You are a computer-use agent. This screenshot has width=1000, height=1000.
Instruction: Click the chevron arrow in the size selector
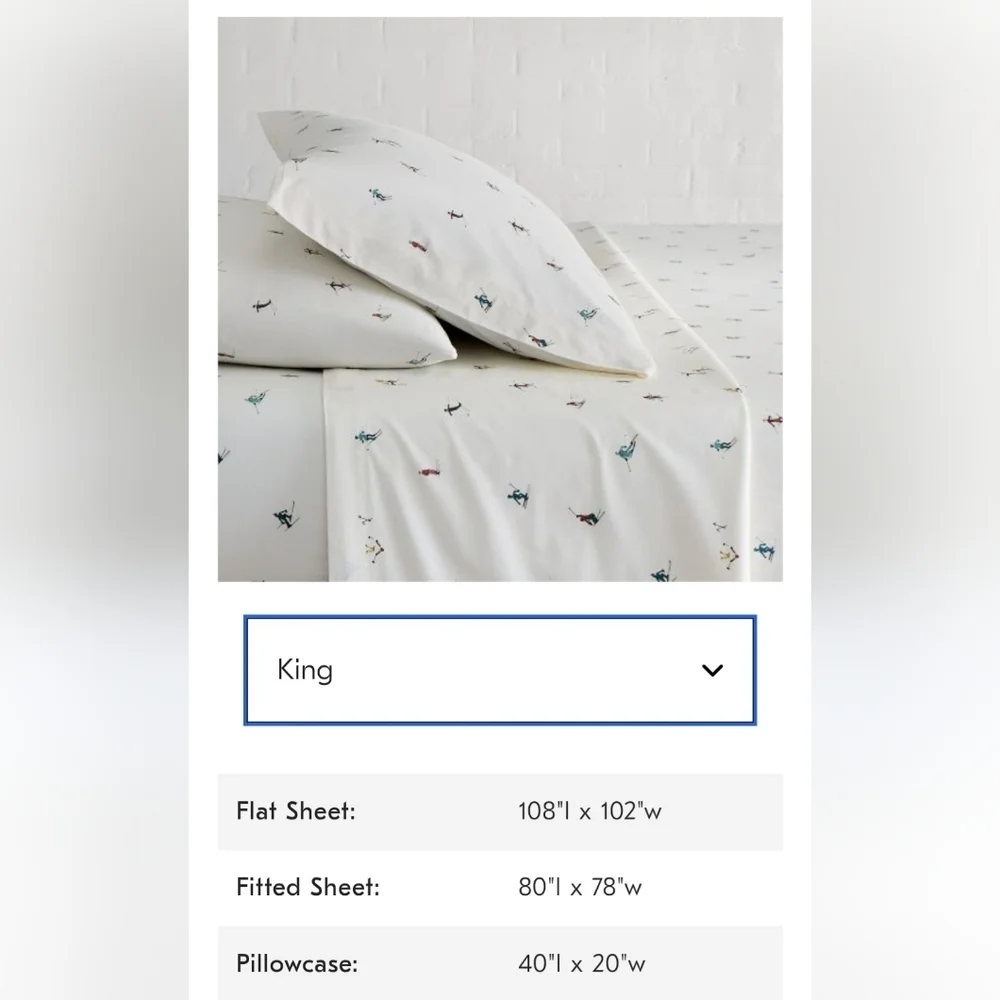point(712,670)
